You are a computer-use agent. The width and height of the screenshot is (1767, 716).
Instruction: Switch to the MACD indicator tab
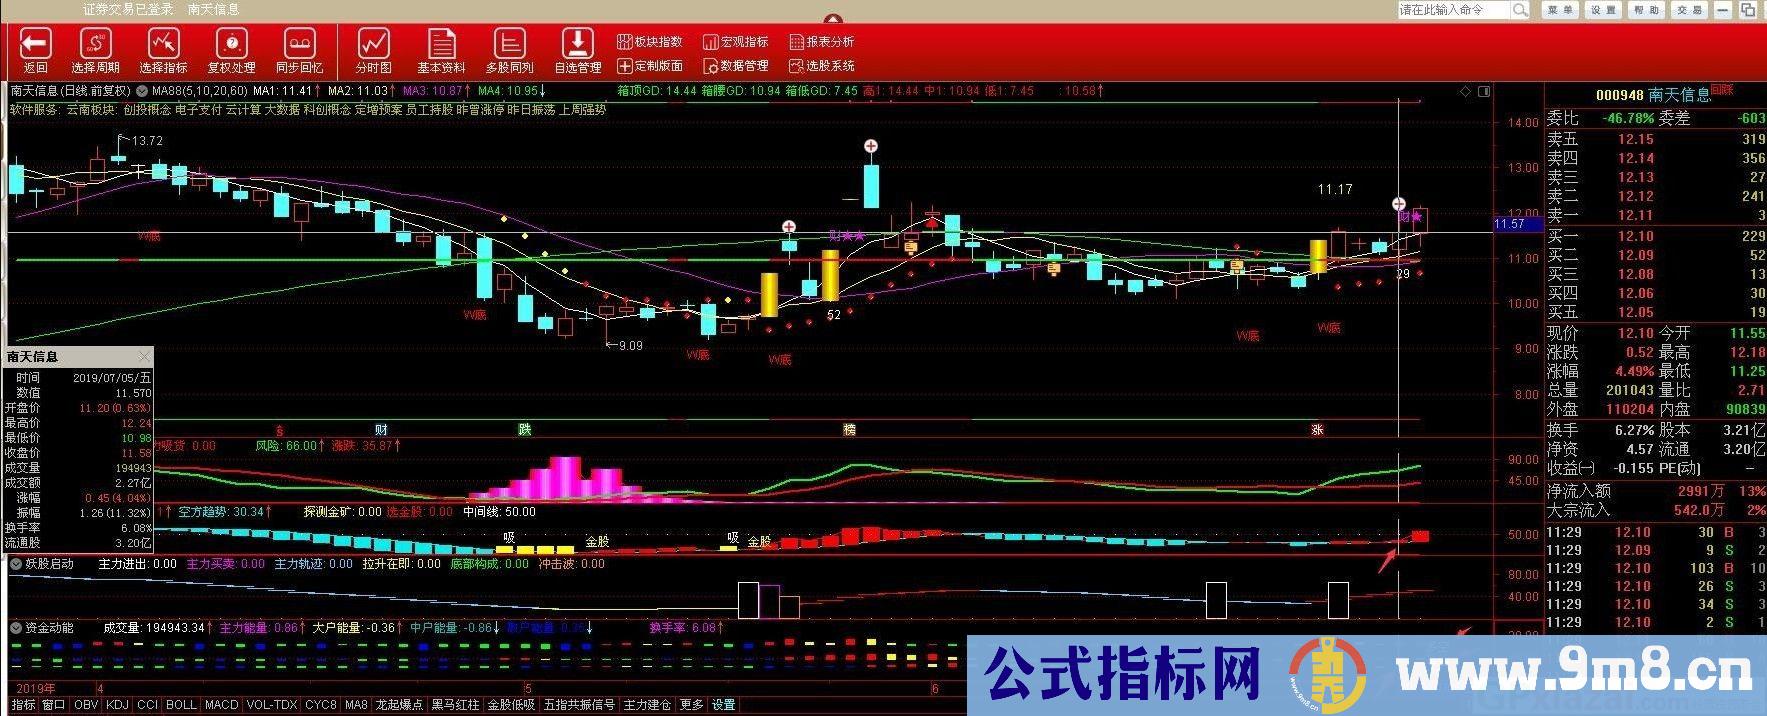221,705
